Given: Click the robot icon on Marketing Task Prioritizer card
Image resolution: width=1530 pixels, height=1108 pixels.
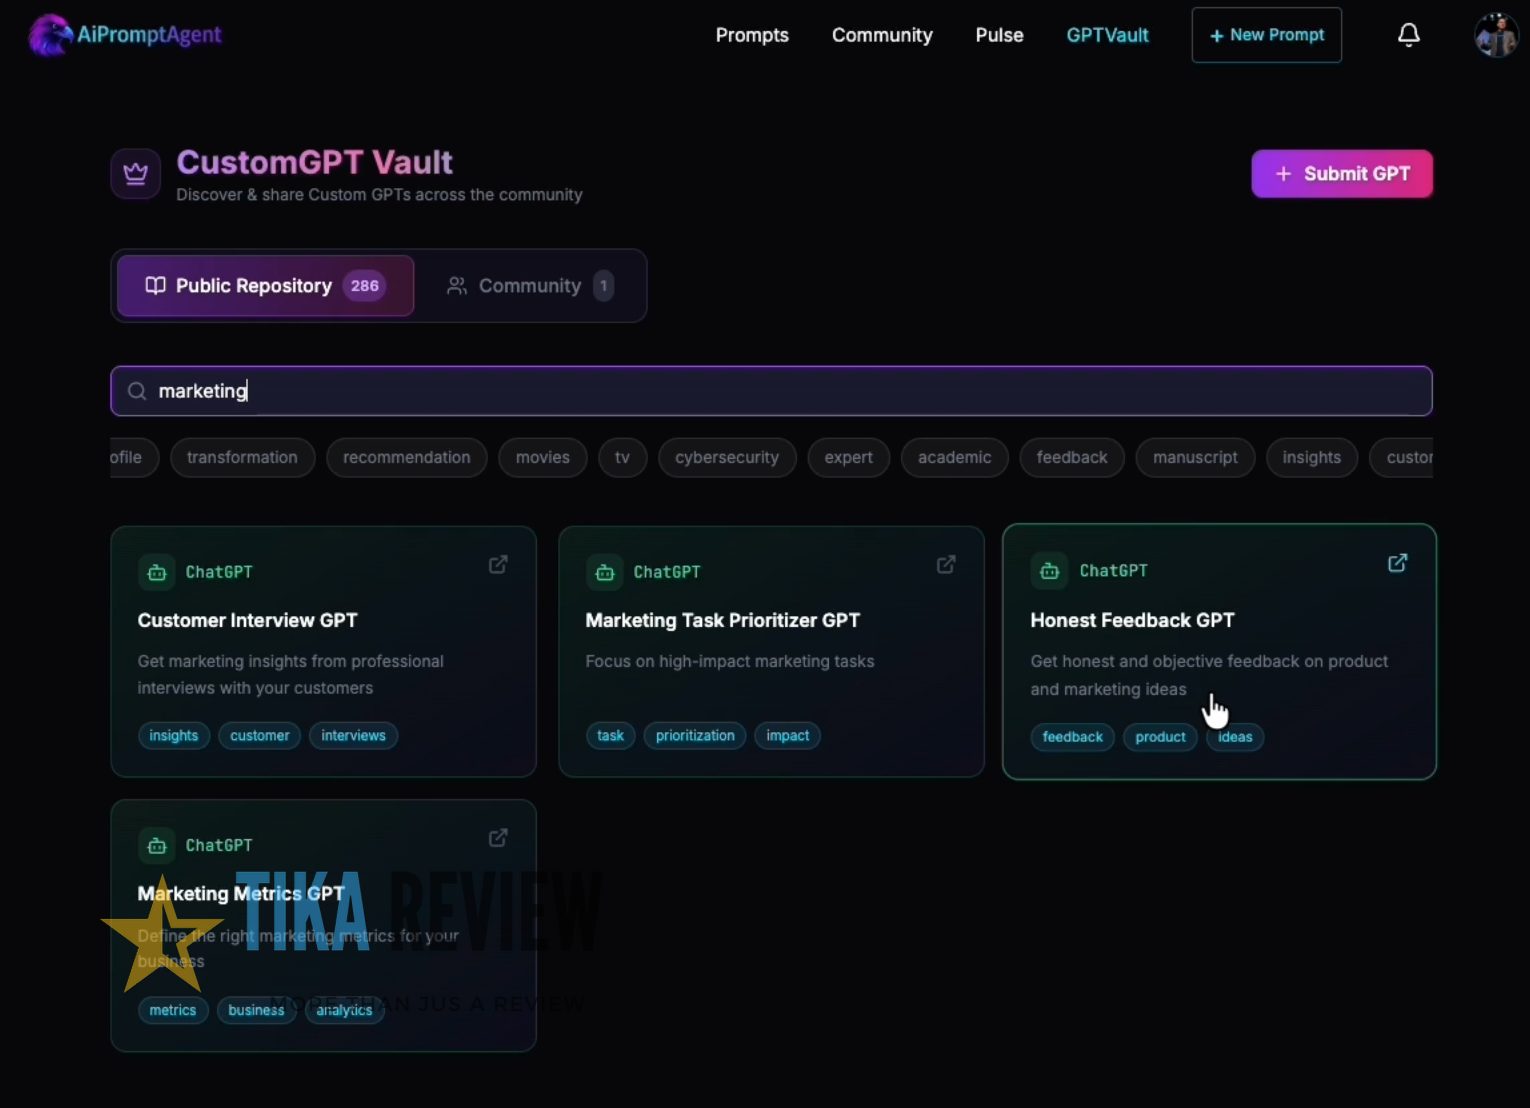Looking at the screenshot, I should pos(605,572).
